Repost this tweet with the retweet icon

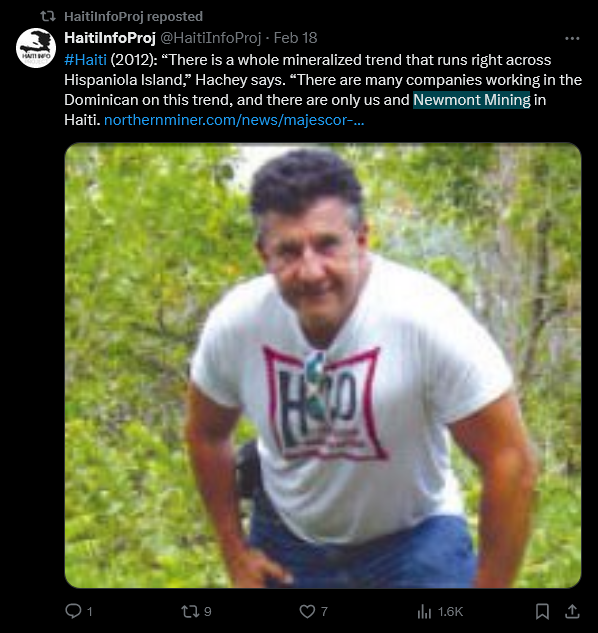(189, 611)
